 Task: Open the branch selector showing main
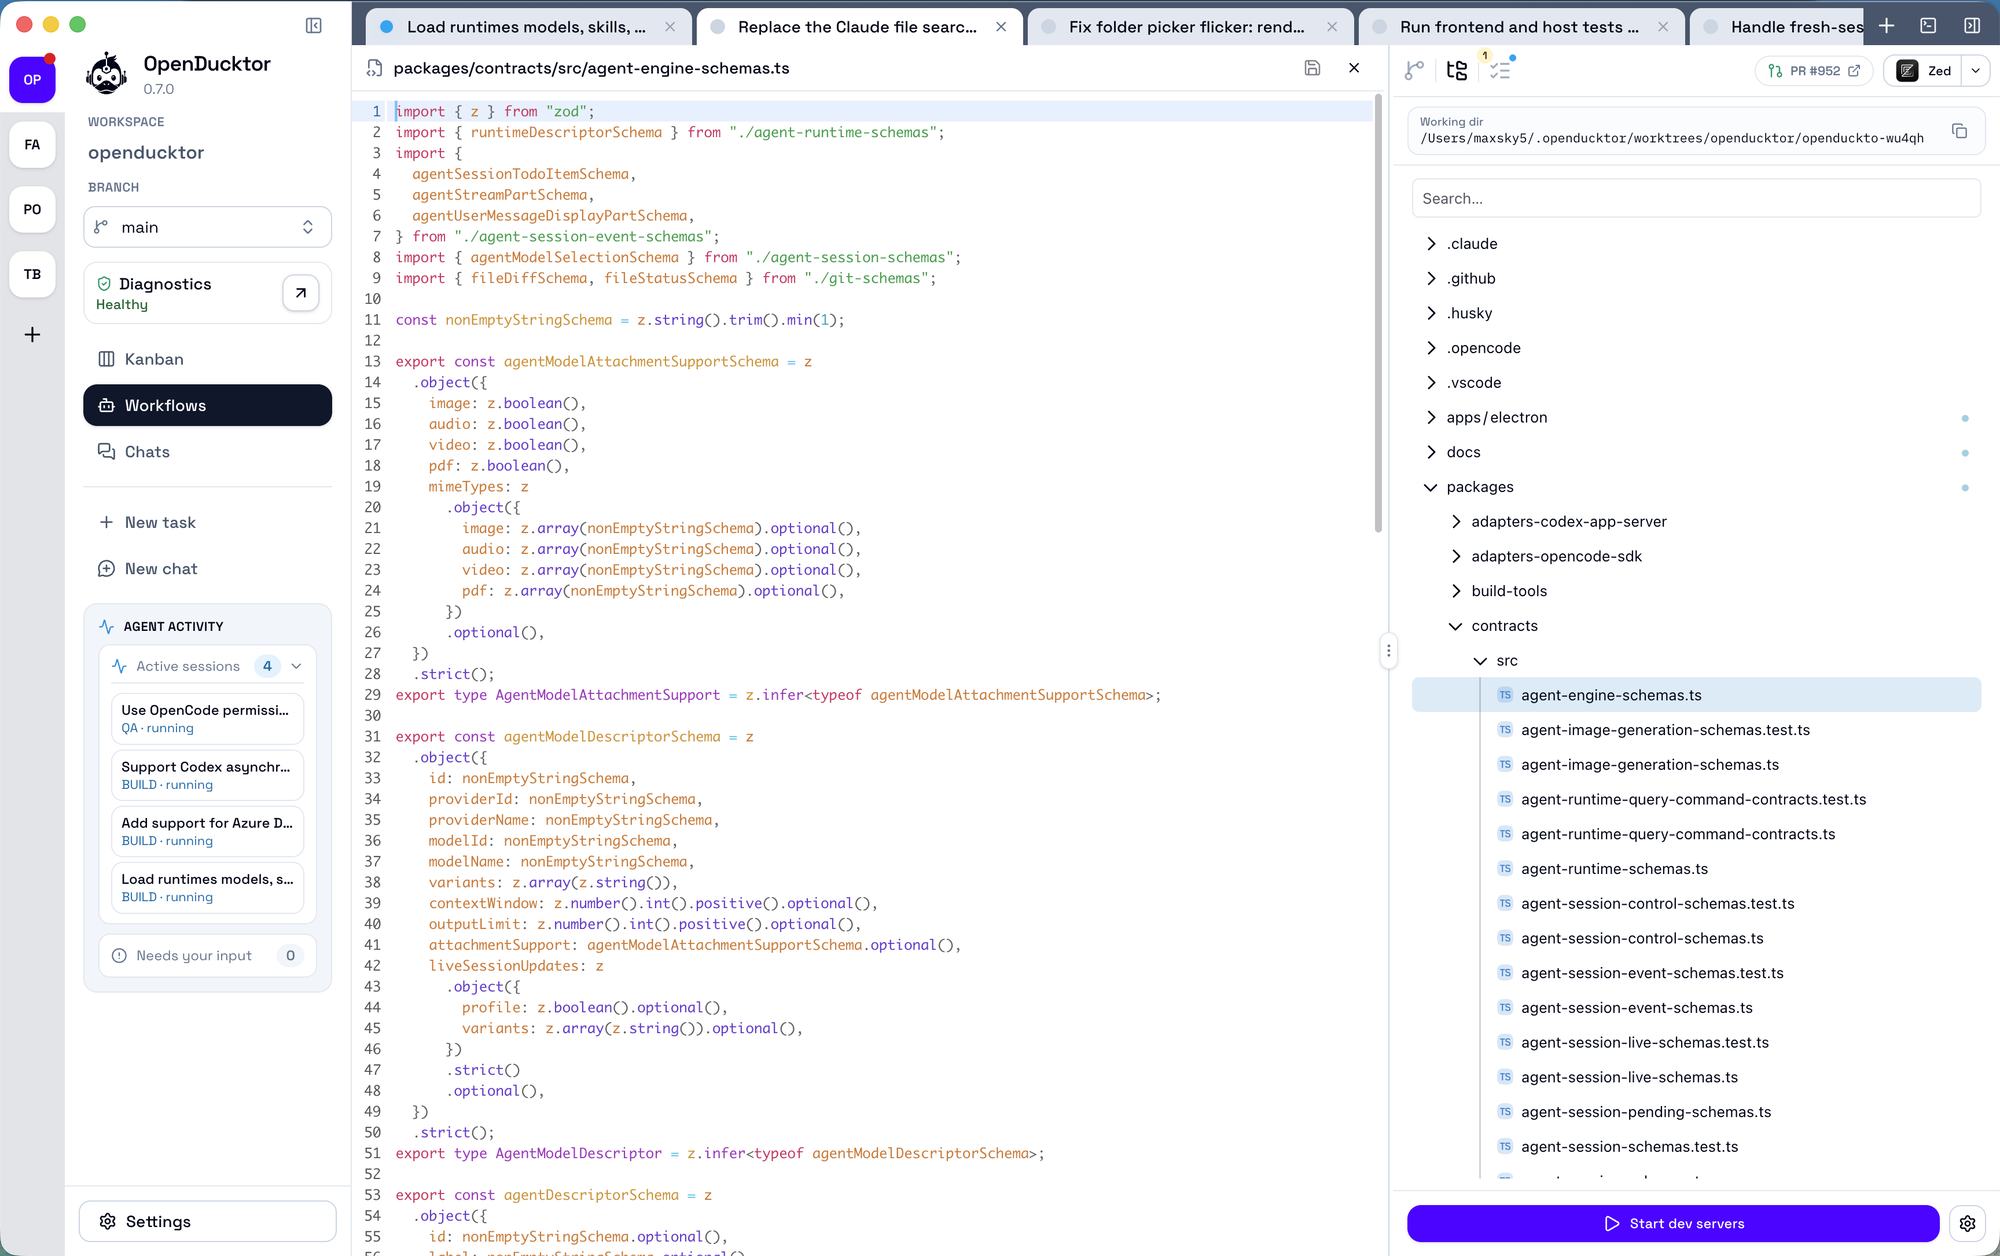tap(207, 227)
